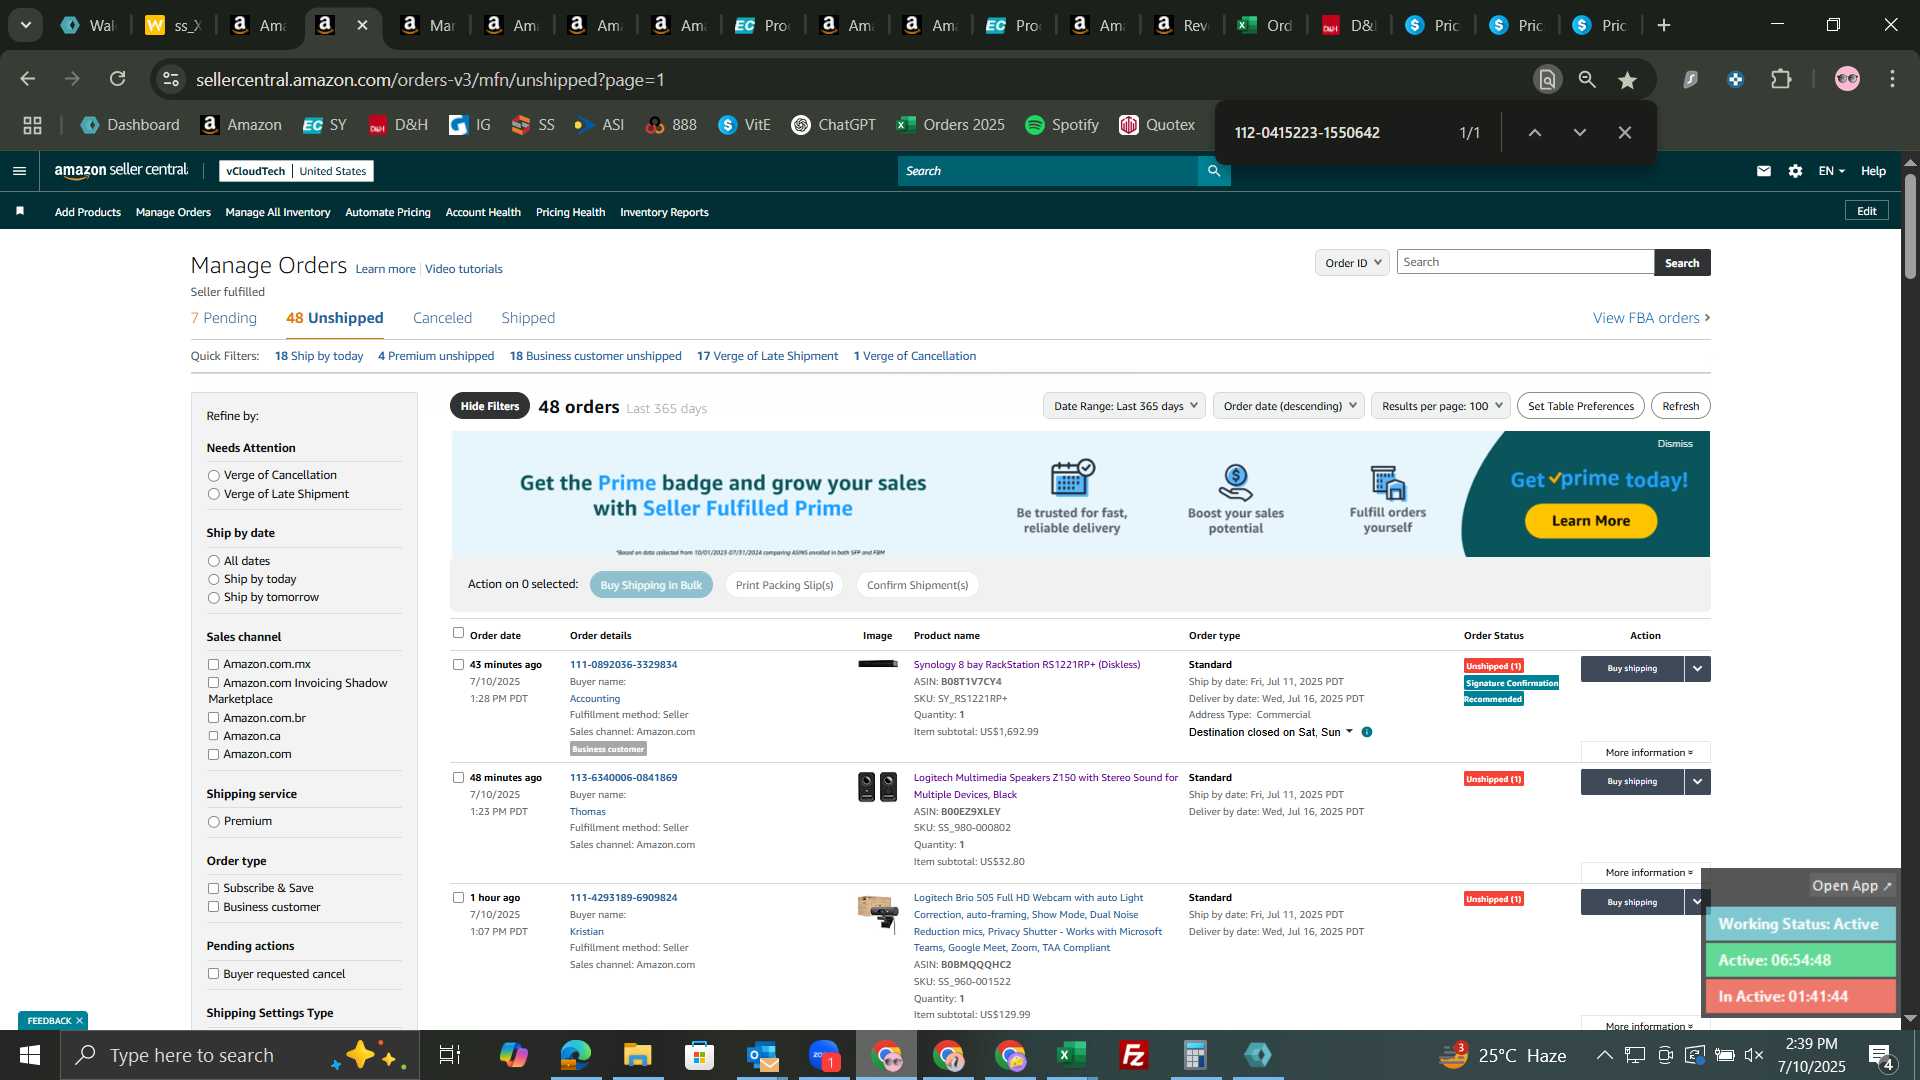This screenshot has width=1920, height=1080.
Task: Open the Order ID search type dropdown
Action: pyautogui.click(x=1352, y=263)
